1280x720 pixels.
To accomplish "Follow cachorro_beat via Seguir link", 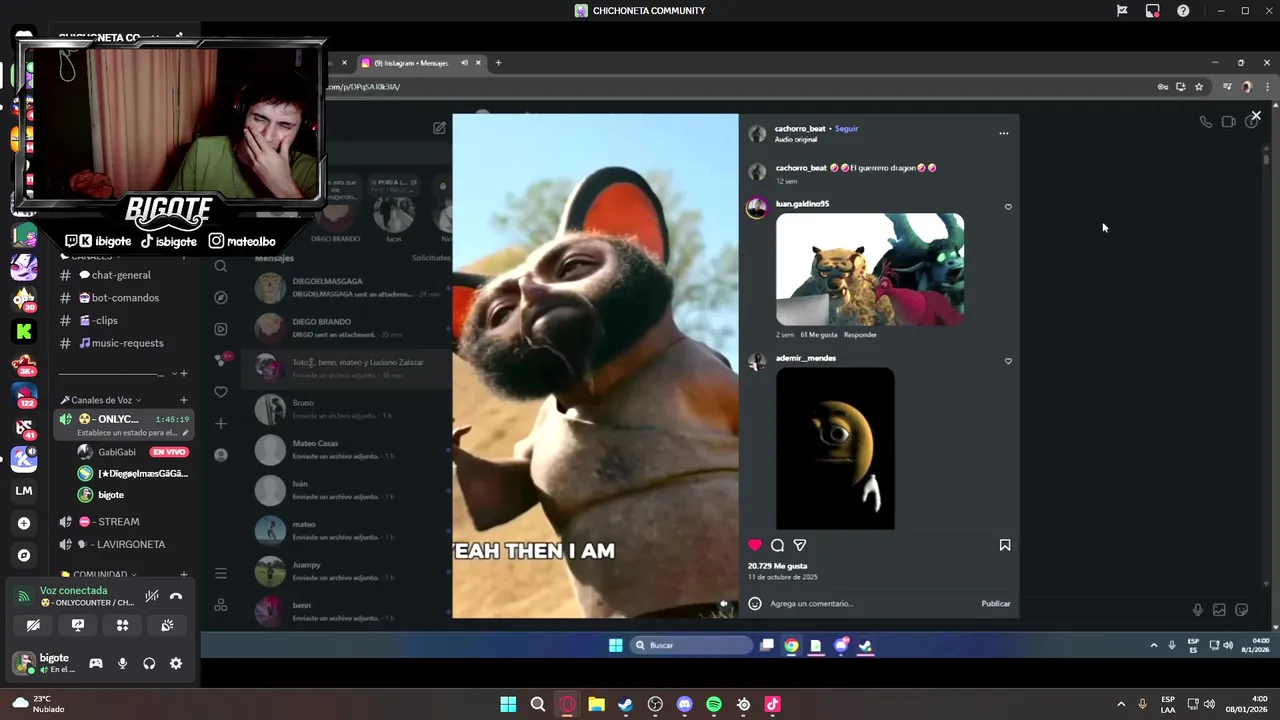I will [x=846, y=129].
